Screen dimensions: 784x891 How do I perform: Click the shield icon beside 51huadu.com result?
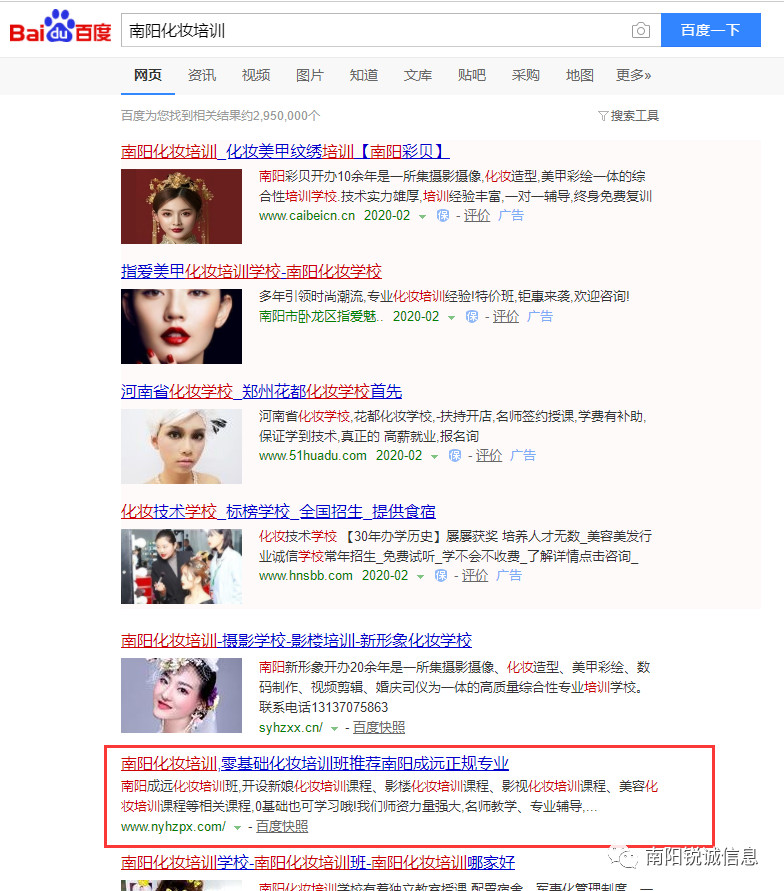[455, 456]
